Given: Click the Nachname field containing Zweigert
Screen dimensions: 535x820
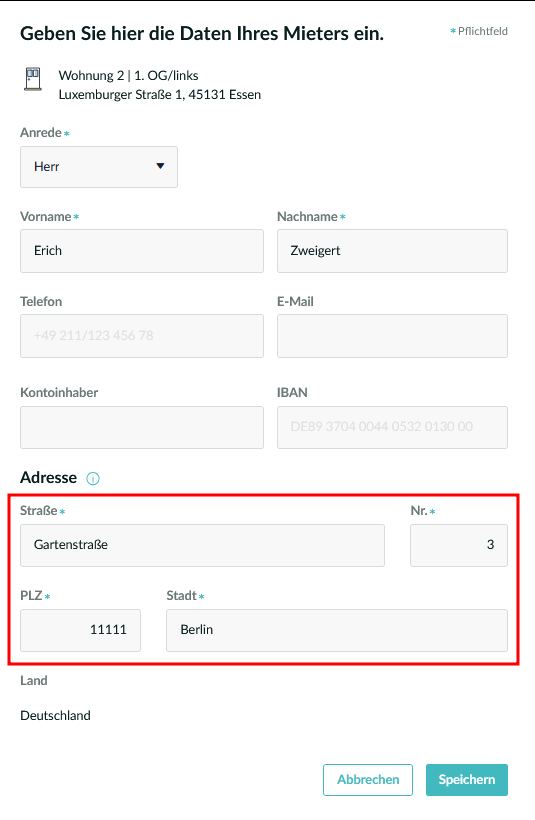Looking at the screenshot, I should pos(392,251).
